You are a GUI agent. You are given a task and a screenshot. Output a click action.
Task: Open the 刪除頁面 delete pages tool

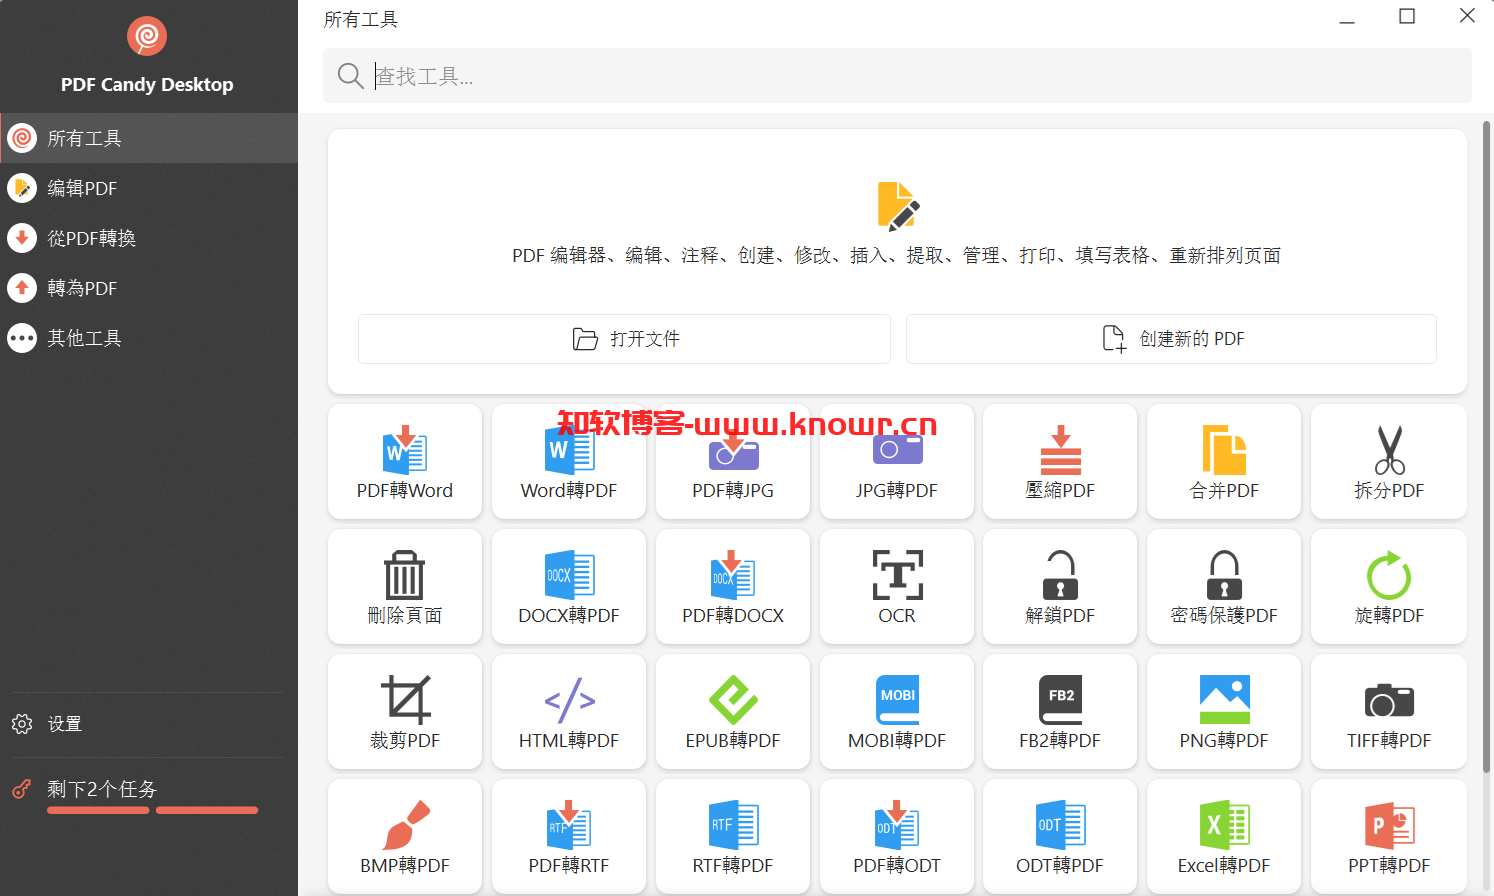[x=405, y=587]
